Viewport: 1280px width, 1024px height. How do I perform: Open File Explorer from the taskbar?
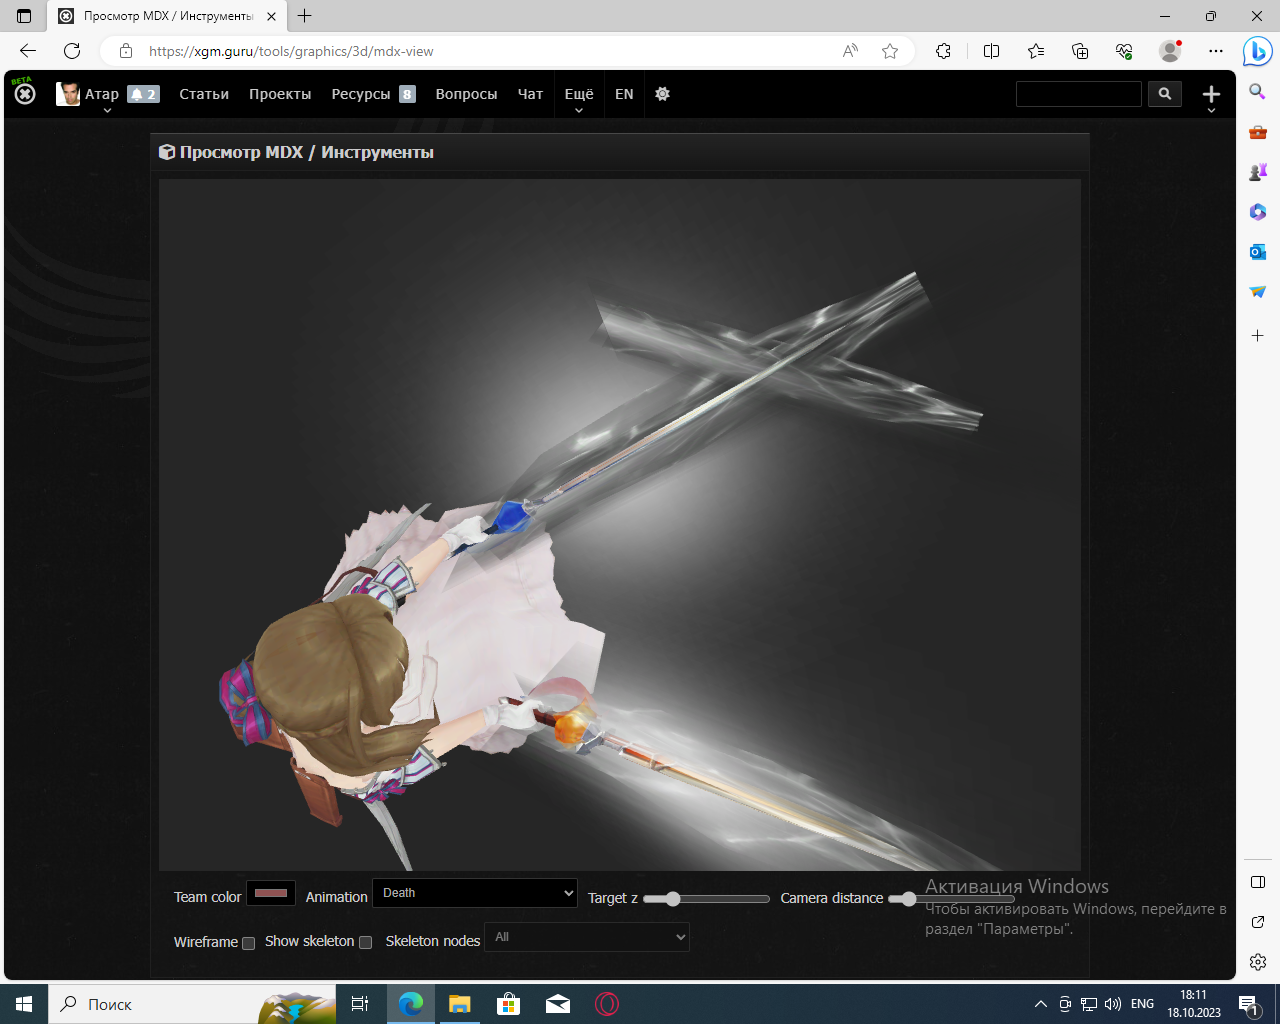pos(459,1004)
